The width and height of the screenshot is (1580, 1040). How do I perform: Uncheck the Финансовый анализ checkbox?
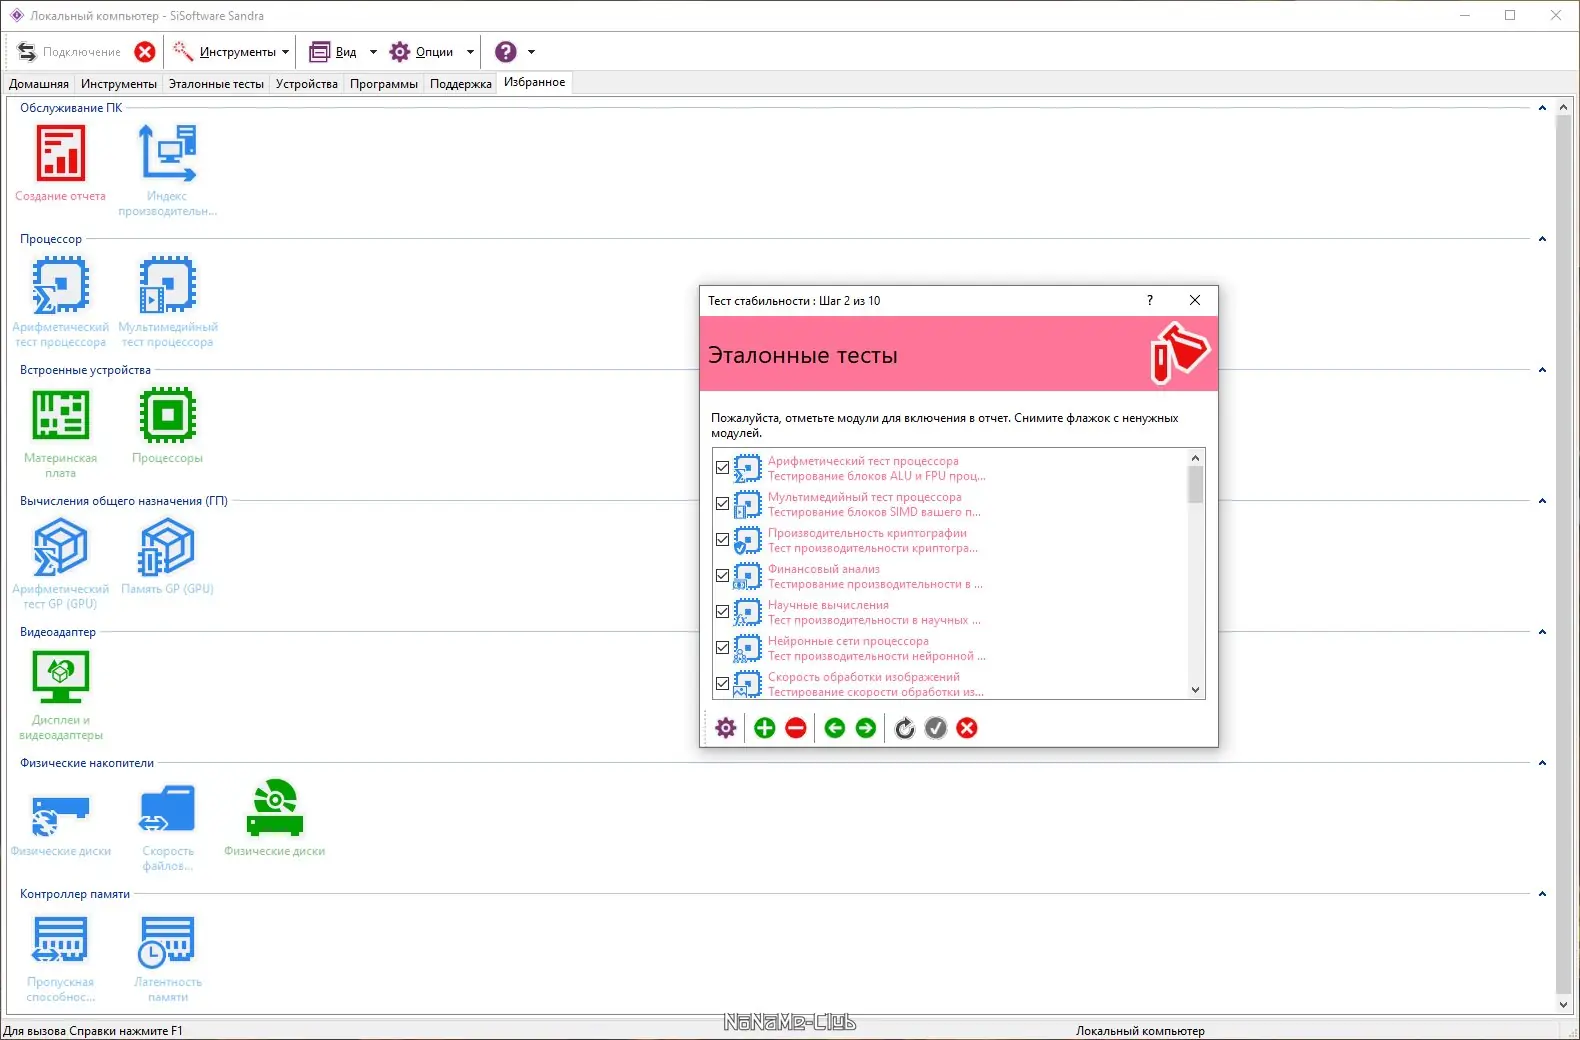tap(723, 576)
